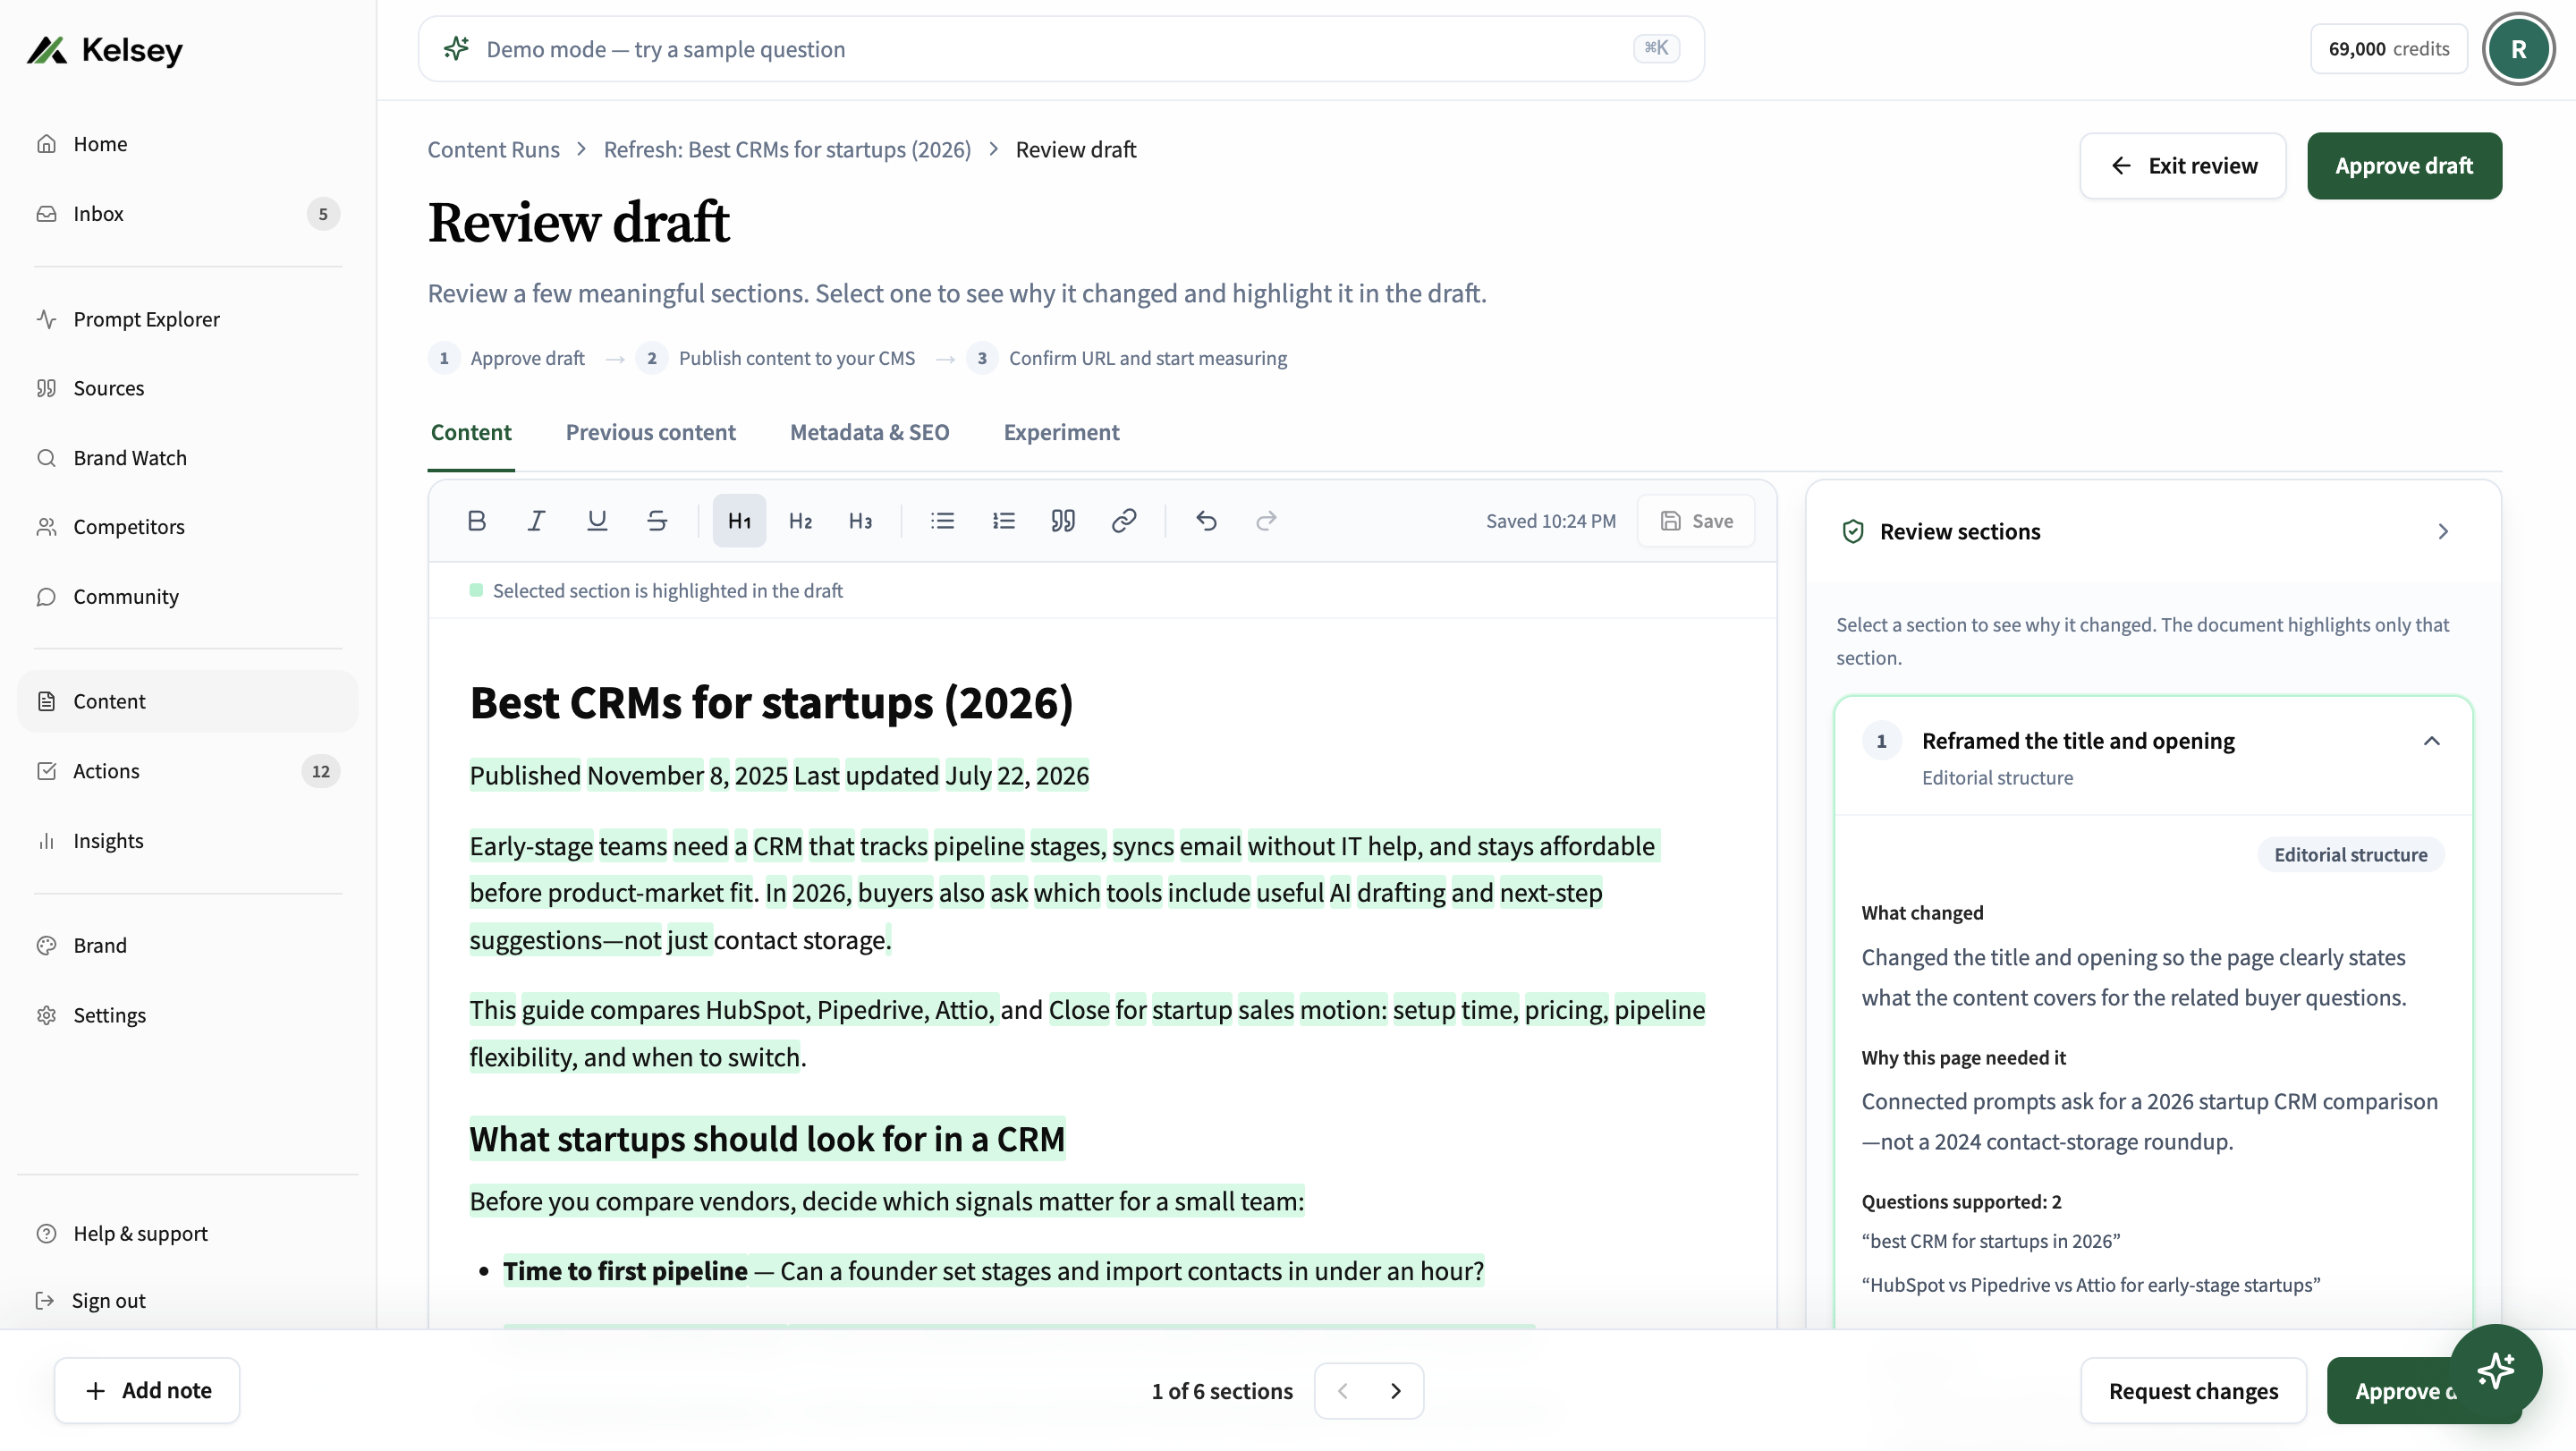Insert block quote
Image resolution: width=2576 pixels, height=1451 pixels.
(x=1063, y=520)
